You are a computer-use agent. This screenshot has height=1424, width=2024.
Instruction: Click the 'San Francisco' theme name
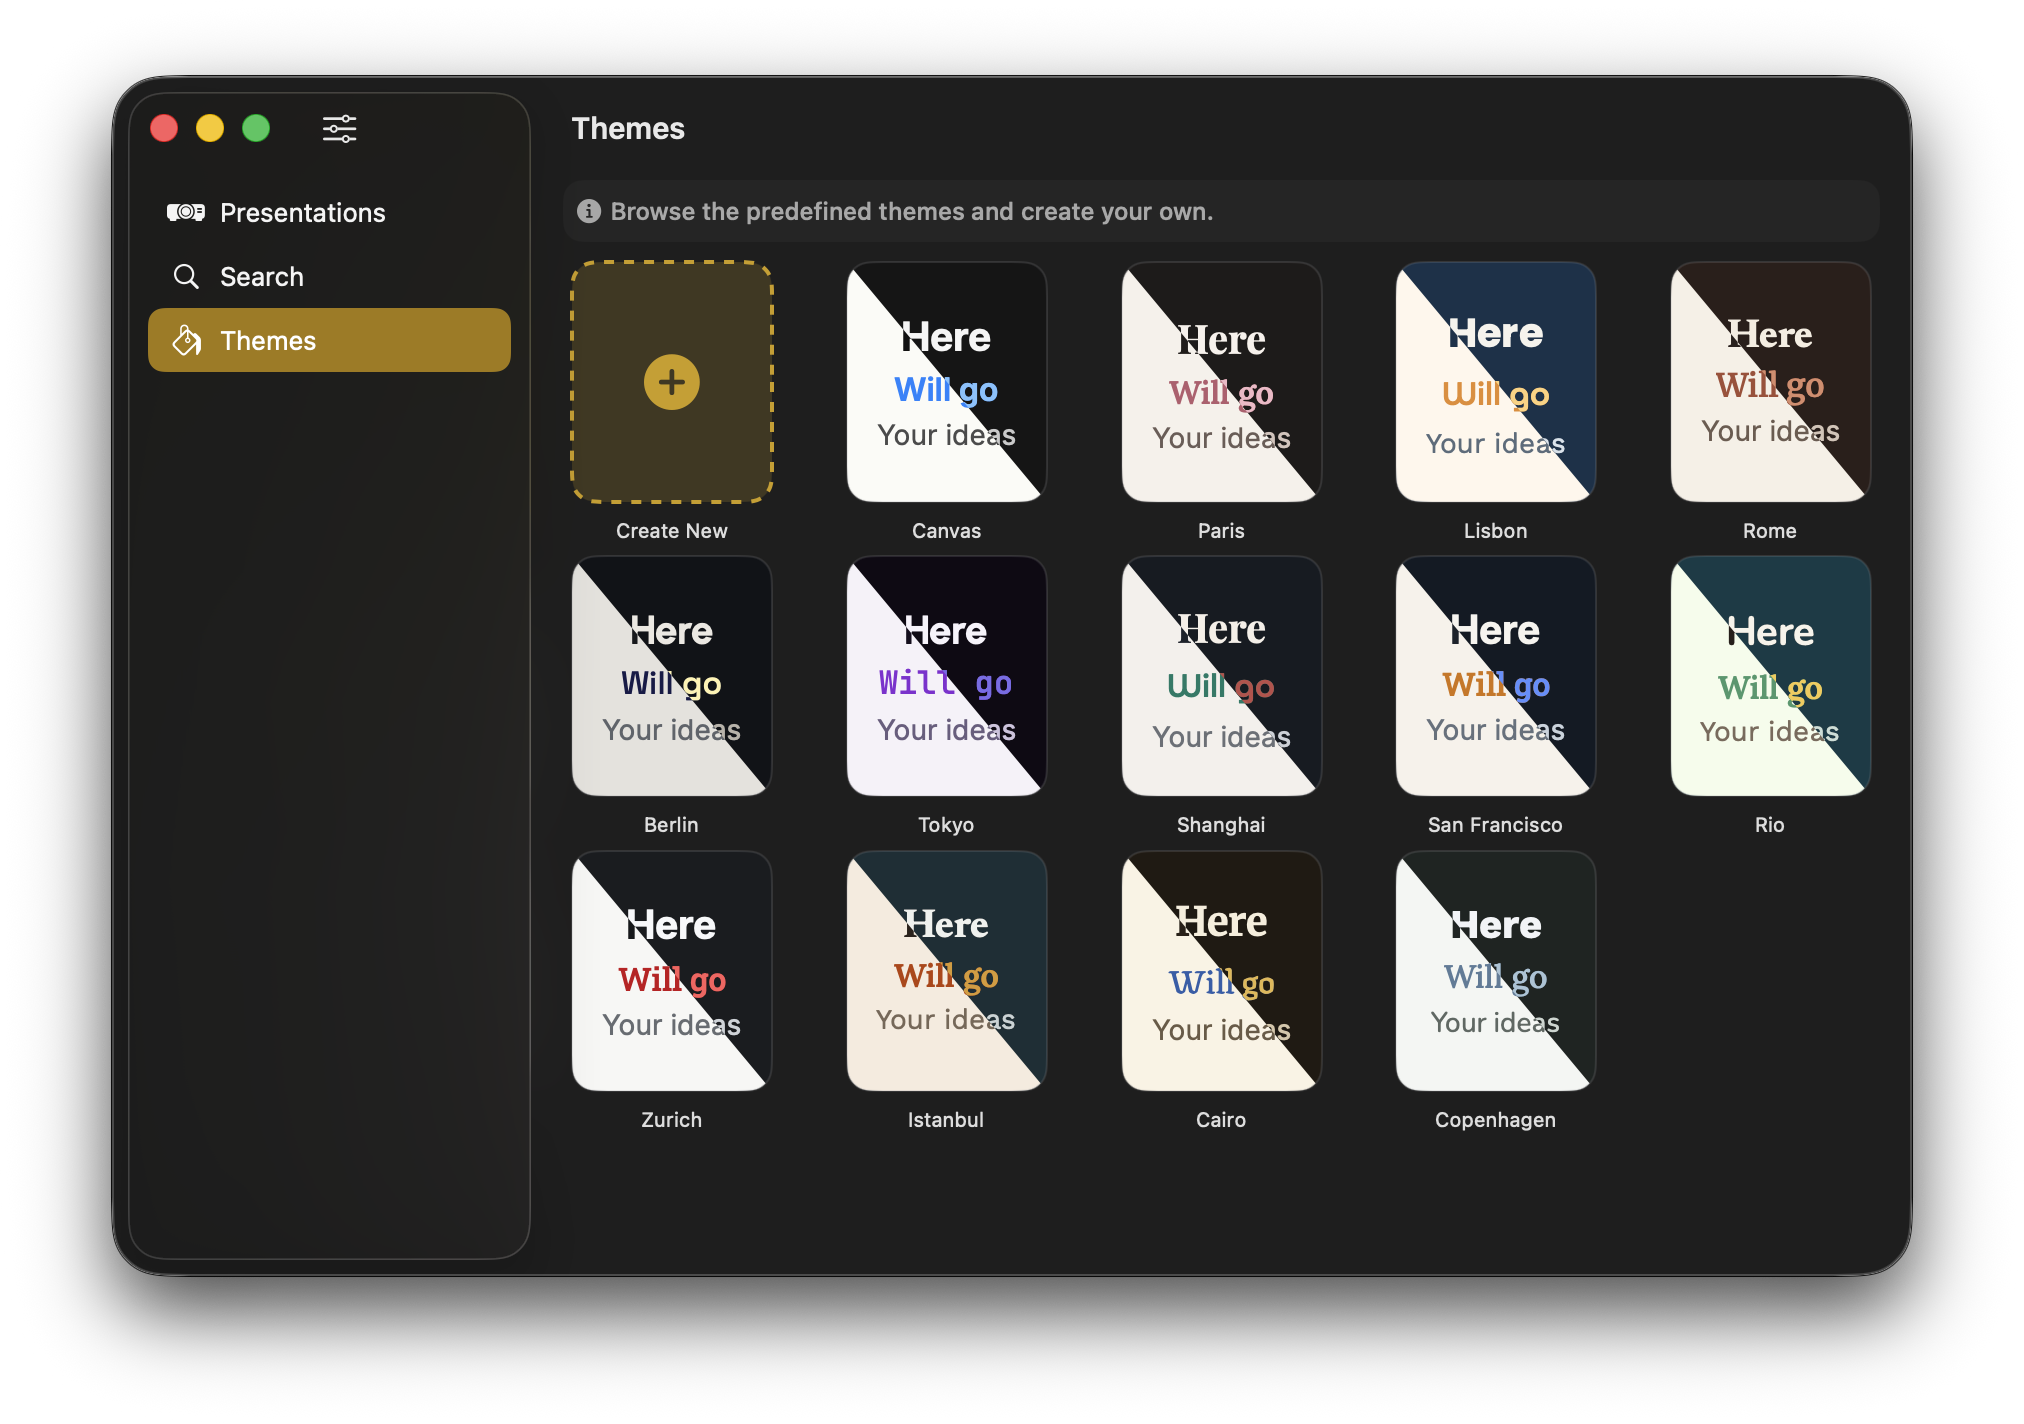(1495, 825)
